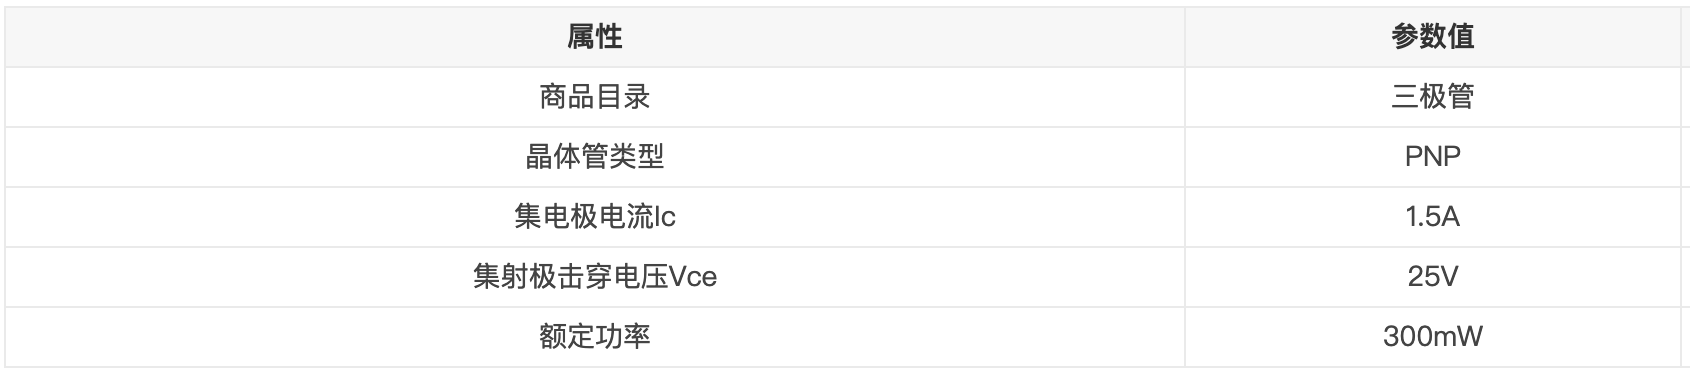
Task: Click the breakdown voltage 25V row
Action: tap(842, 276)
